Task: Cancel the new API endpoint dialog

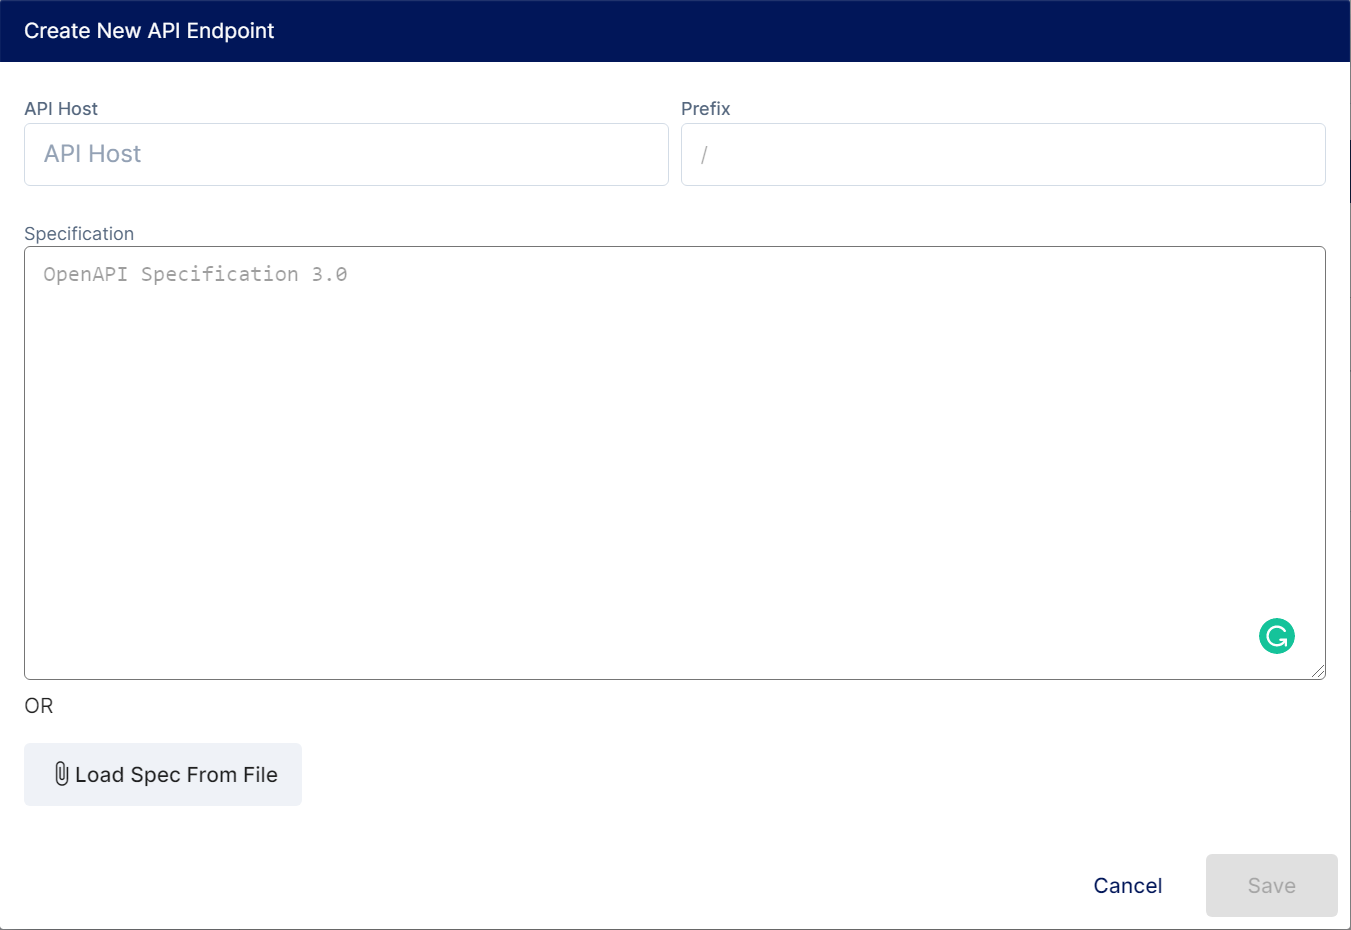Action: (1128, 886)
